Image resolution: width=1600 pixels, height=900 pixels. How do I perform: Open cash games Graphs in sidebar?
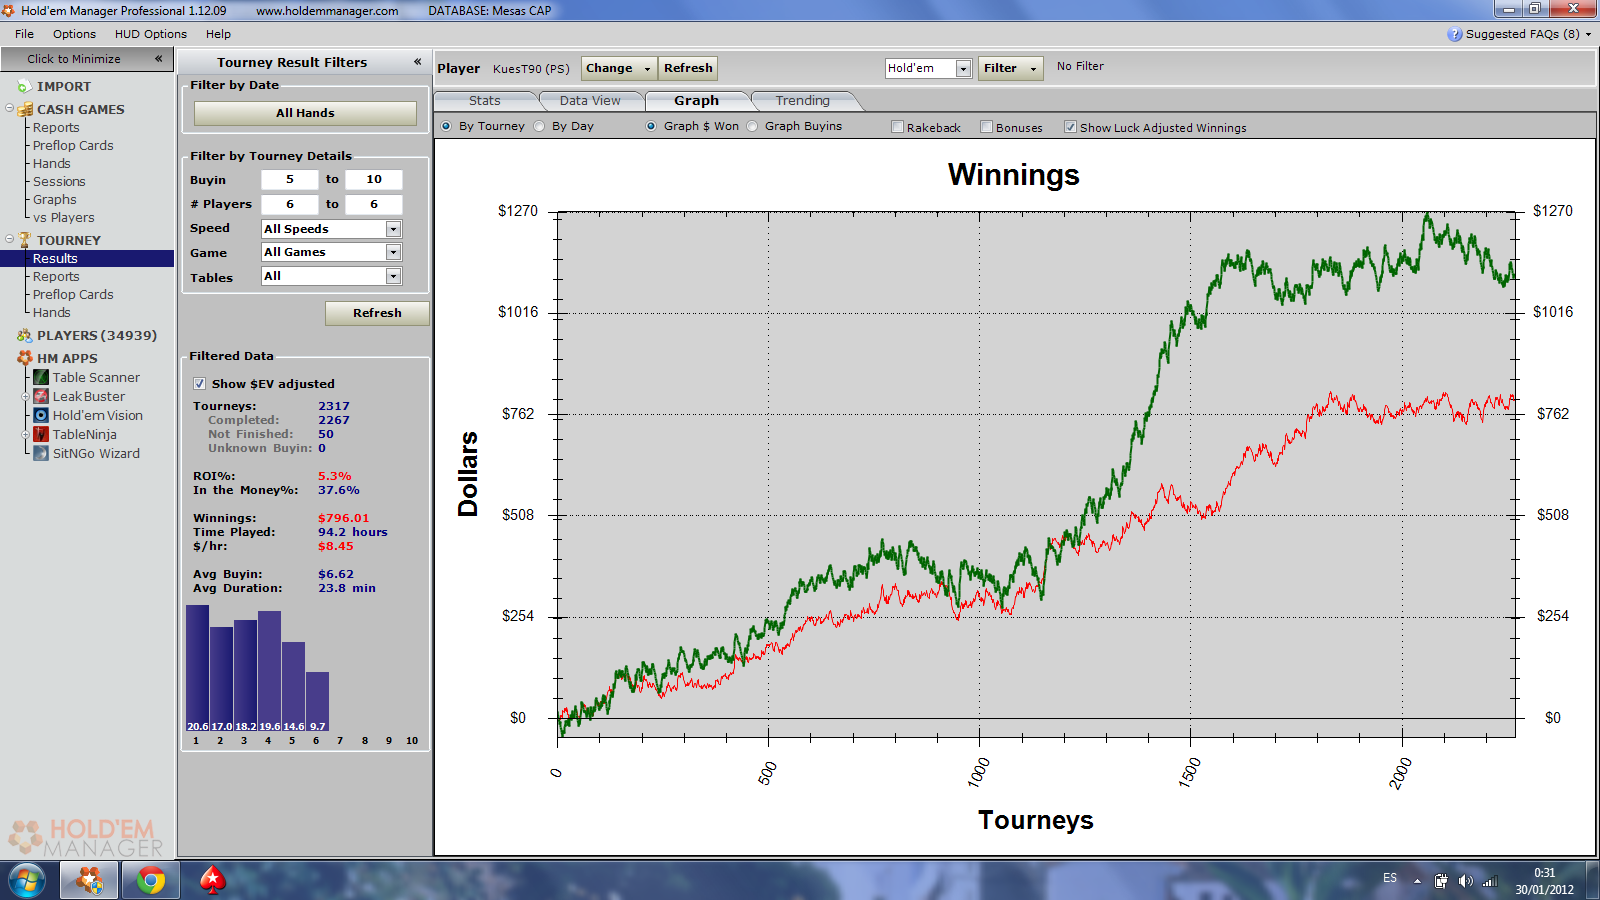pos(54,199)
